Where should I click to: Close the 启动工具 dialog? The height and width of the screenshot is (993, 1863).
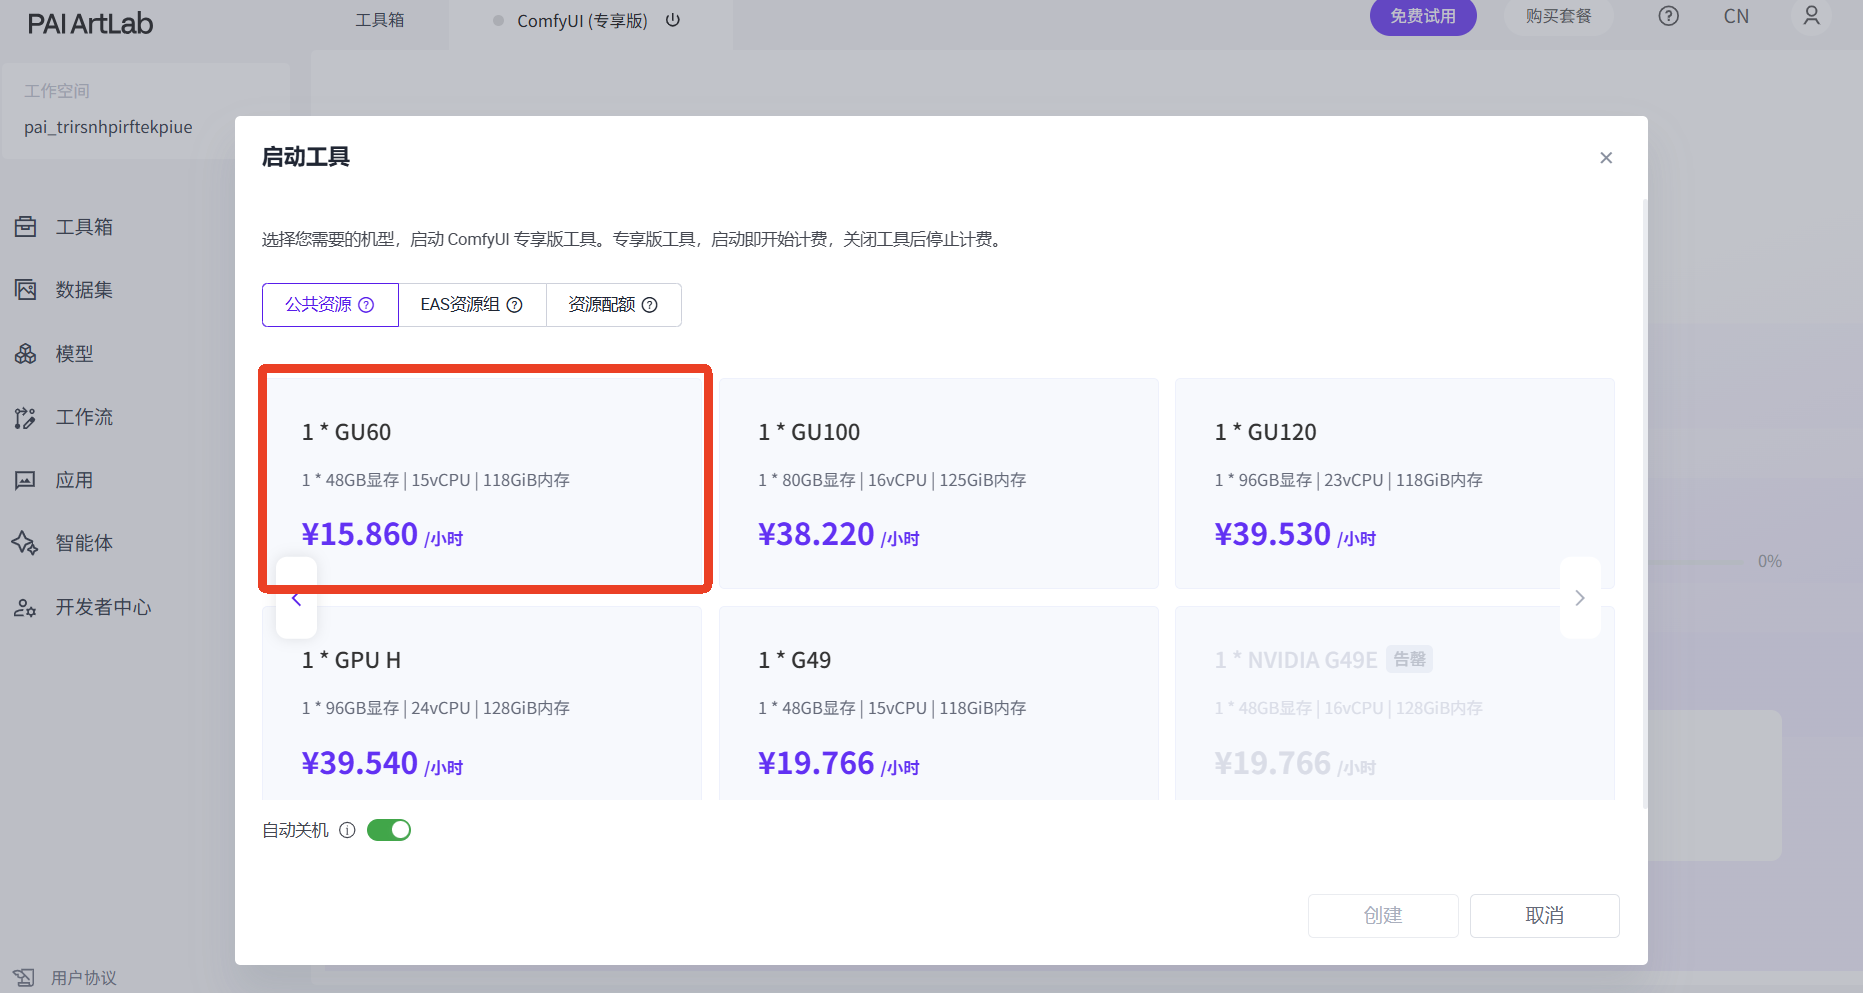pos(1606,158)
